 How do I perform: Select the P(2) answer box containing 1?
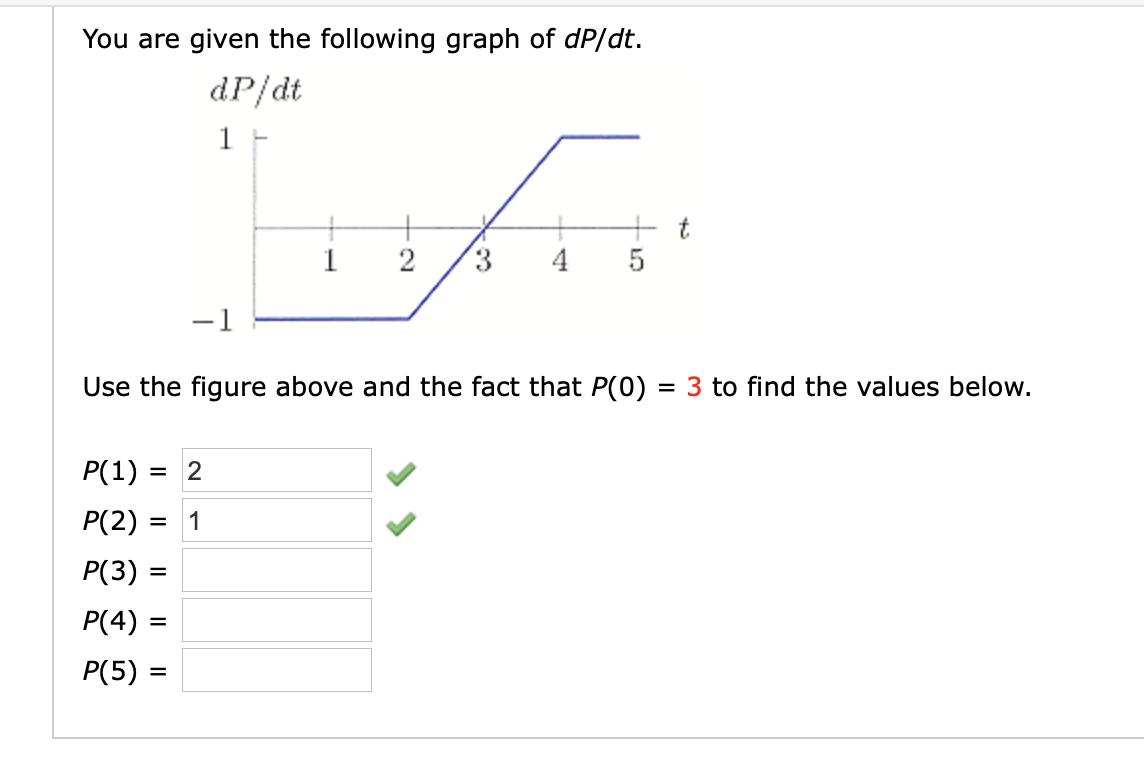click(x=276, y=519)
